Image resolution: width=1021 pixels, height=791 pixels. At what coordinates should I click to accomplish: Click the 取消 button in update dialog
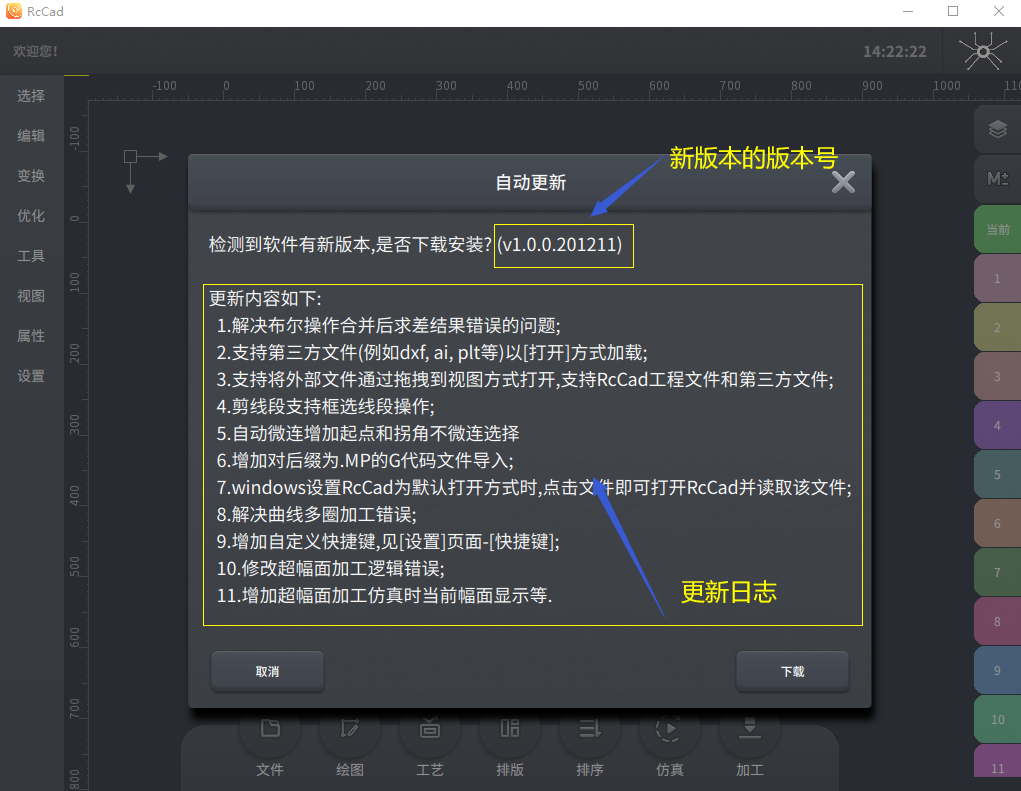pyautogui.click(x=268, y=671)
